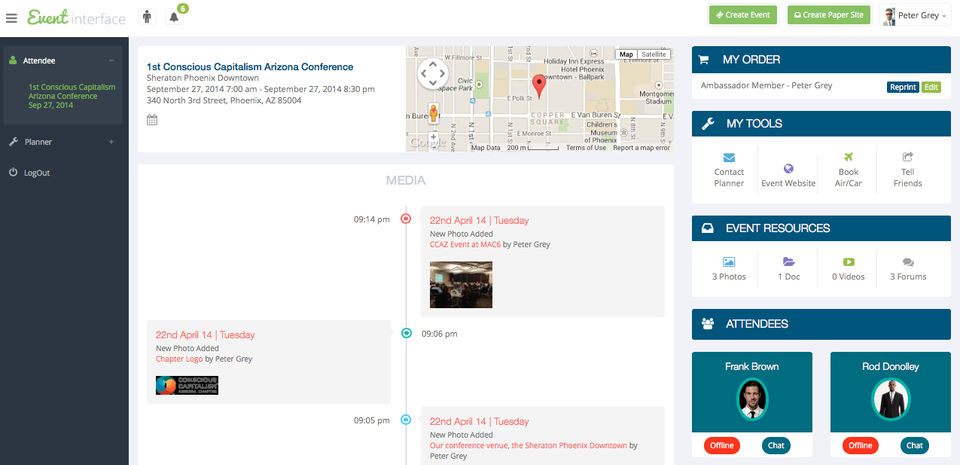
Task: Select LogOut in the sidebar
Action: [x=37, y=173]
